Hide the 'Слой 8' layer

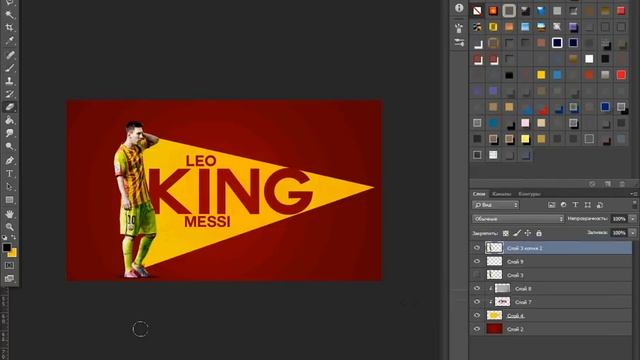[477, 288]
